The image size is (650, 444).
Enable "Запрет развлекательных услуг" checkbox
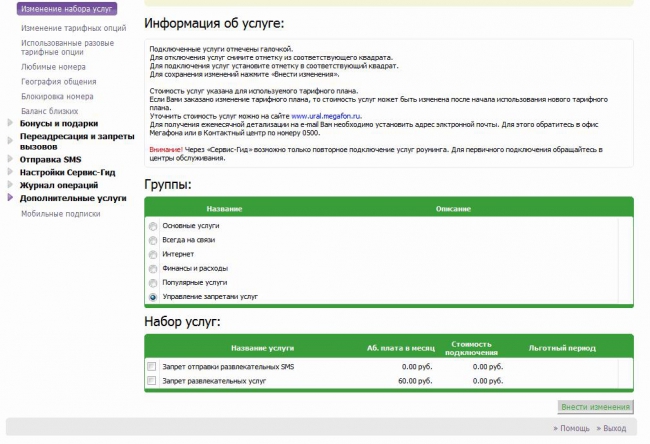[x=152, y=381]
